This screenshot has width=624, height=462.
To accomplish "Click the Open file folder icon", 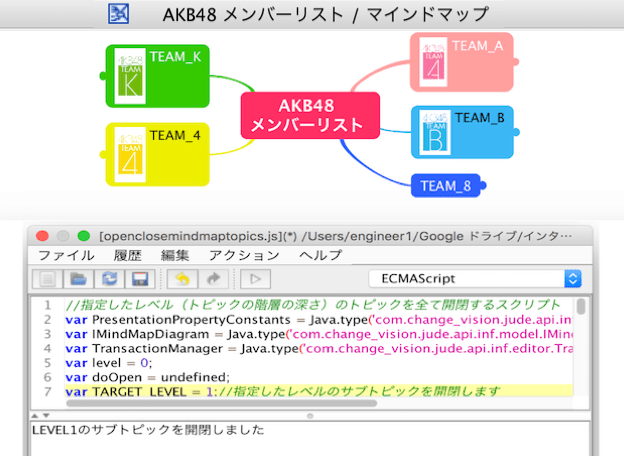I will pos(78,279).
